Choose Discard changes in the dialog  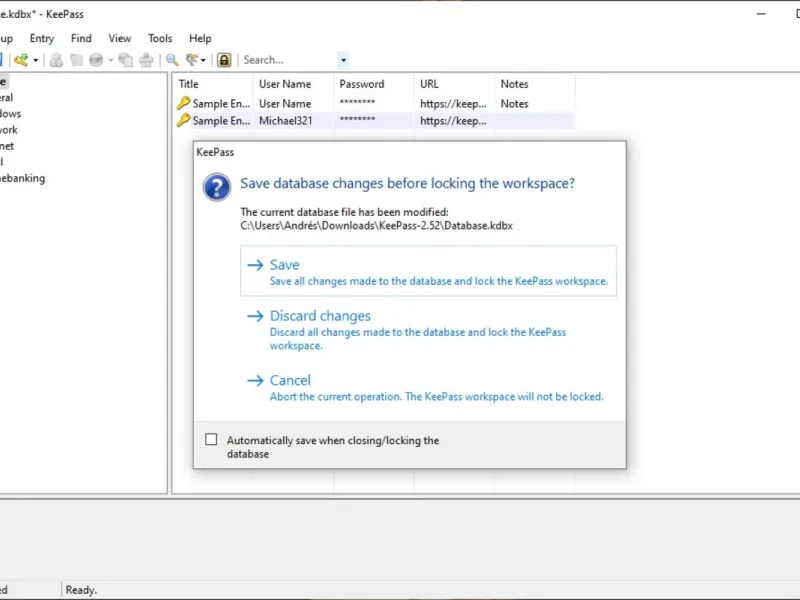[320, 316]
